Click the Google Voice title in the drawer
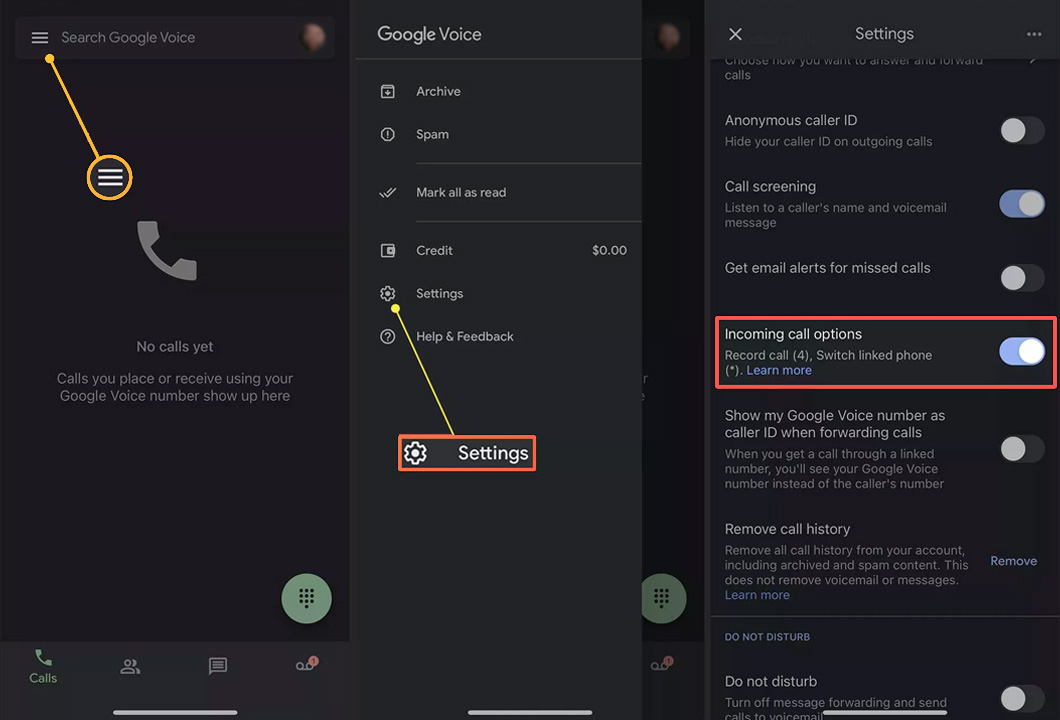The width and height of the screenshot is (1060, 720). coord(429,34)
